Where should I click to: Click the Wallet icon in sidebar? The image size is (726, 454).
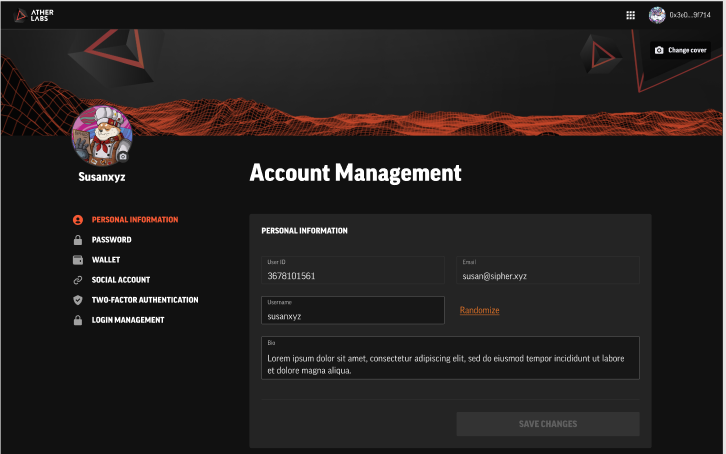click(x=78, y=260)
